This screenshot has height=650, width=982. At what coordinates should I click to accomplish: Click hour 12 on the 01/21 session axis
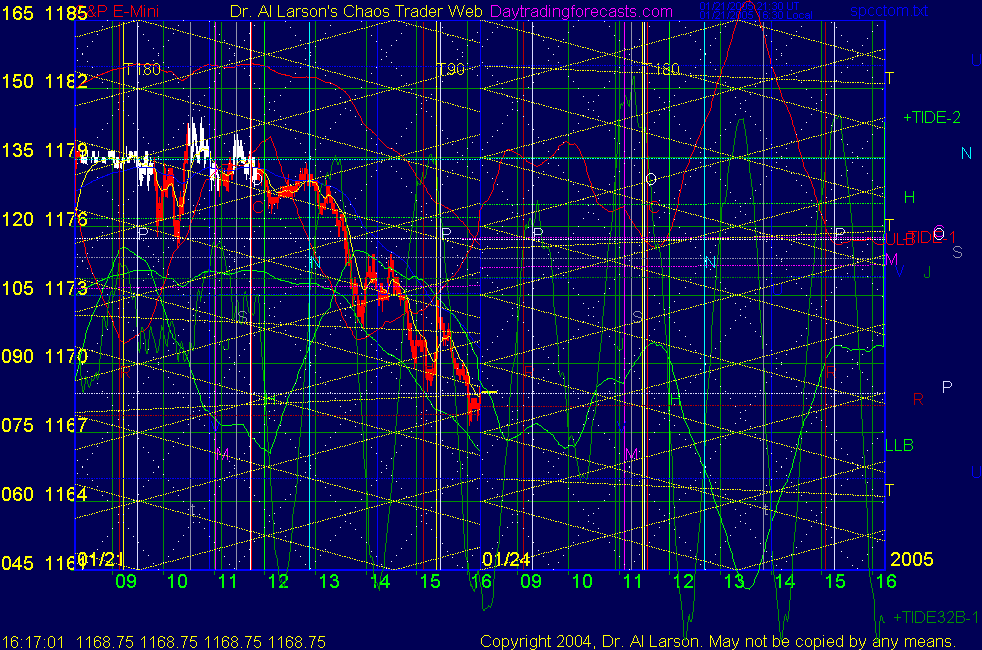click(278, 581)
